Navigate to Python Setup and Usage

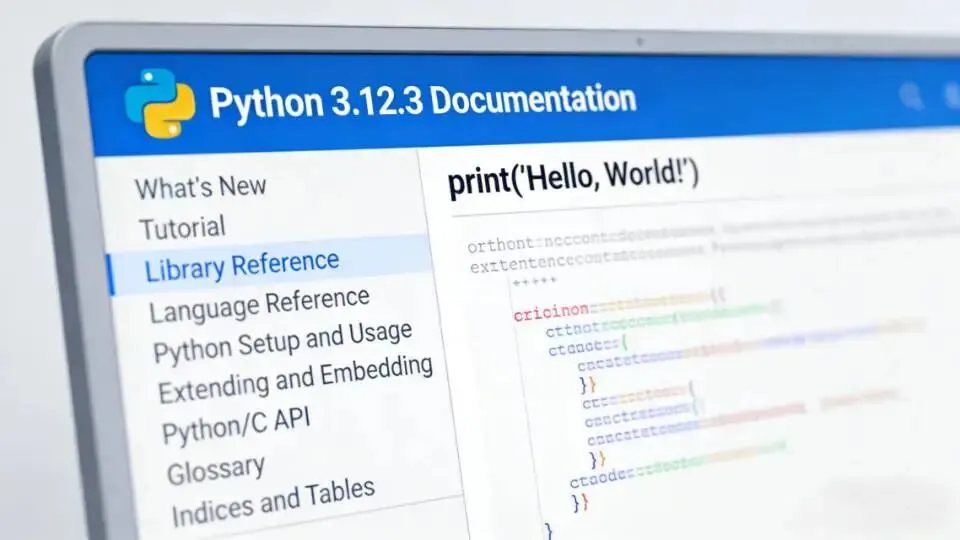point(283,342)
